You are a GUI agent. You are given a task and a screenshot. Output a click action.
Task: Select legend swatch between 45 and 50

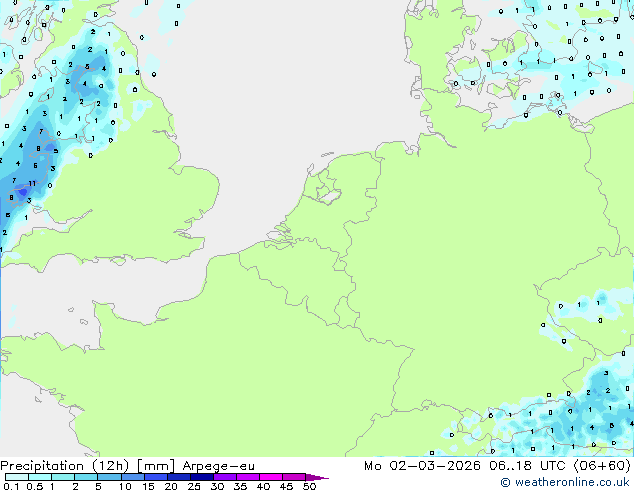[294, 477]
